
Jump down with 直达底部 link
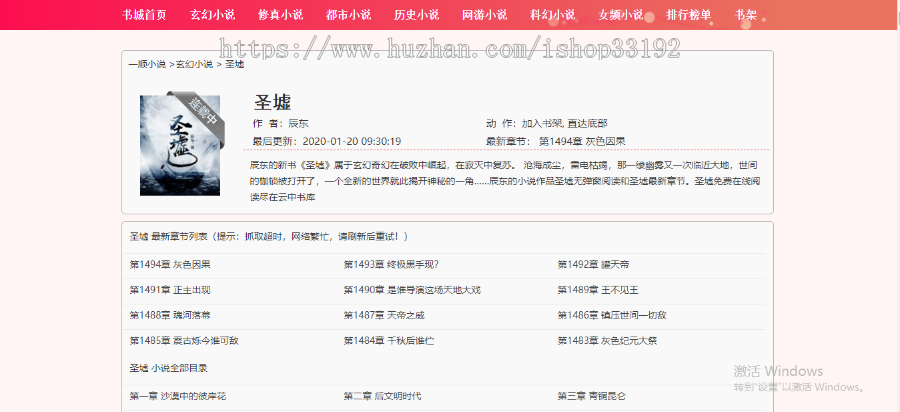[x=588, y=123]
